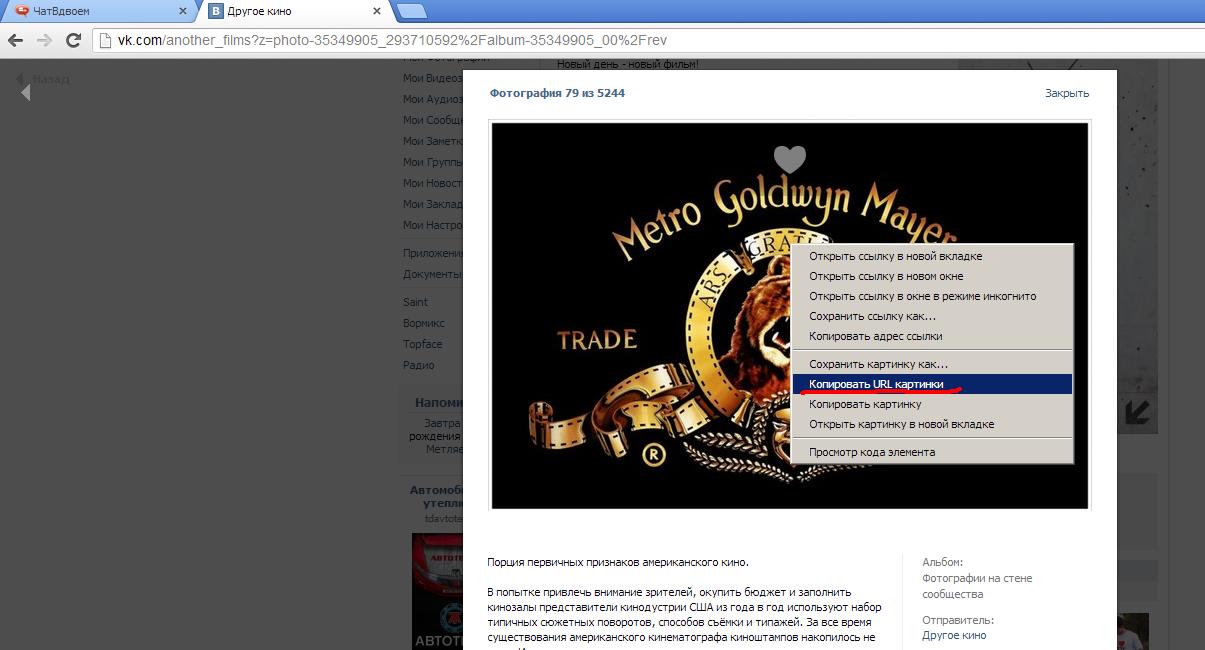The width and height of the screenshot is (1205, 650).
Task: Choose Сохранить картинку как...
Action: pos(932,364)
